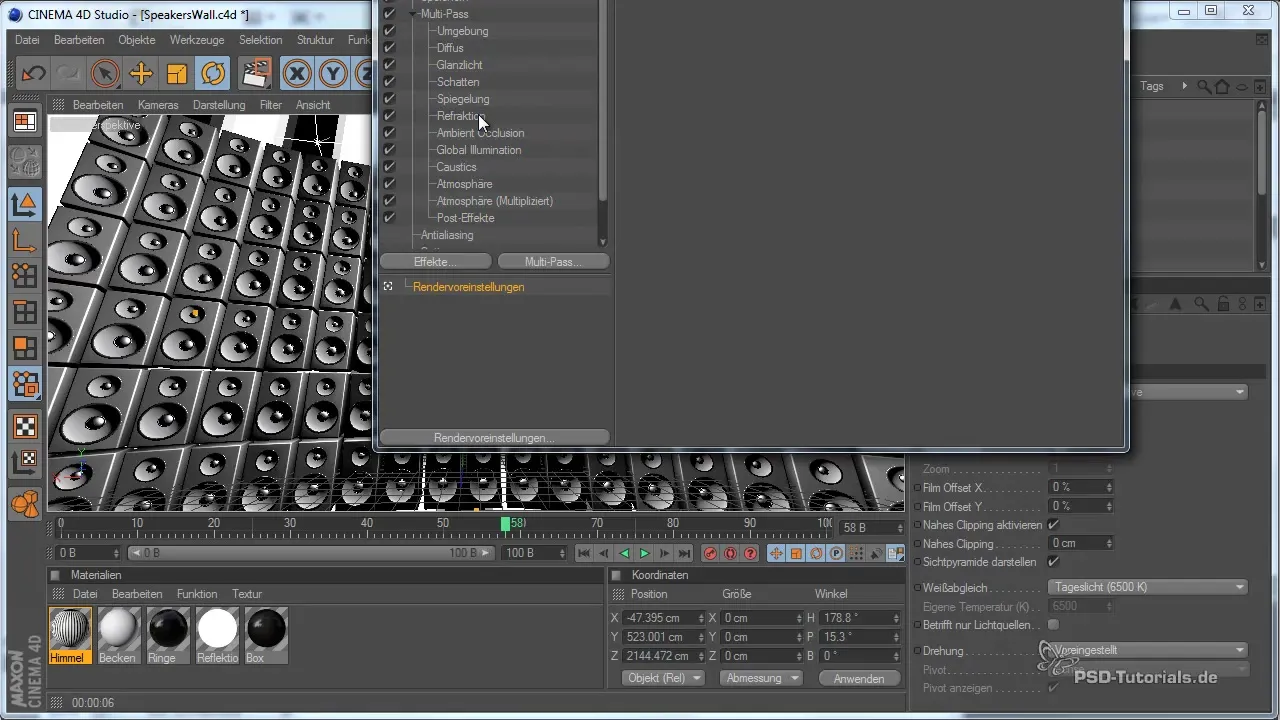The width and height of the screenshot is (1280, 720).
Task: Activate the edges mode icon
Action: pos(25,313)
